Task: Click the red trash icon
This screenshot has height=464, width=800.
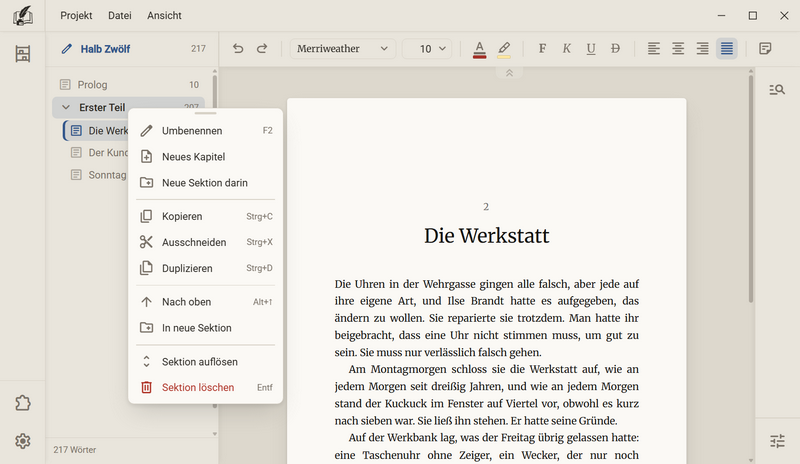Action: [146, 387]
